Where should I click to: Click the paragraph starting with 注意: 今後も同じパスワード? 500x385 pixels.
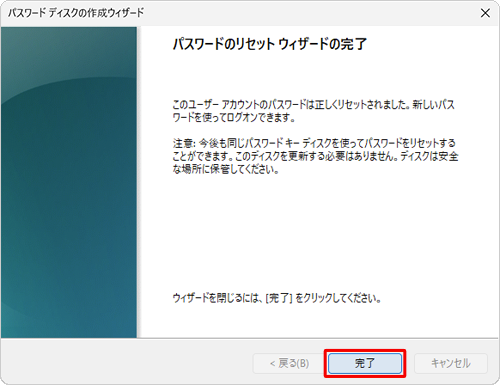click(x=315, y=156)
